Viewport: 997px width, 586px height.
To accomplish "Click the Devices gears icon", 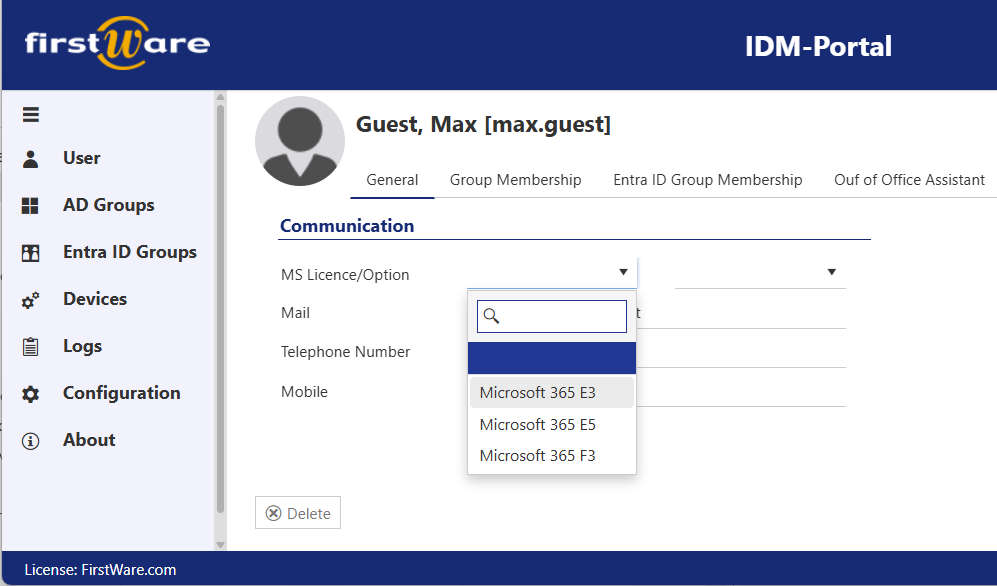I will coord(30,298).
